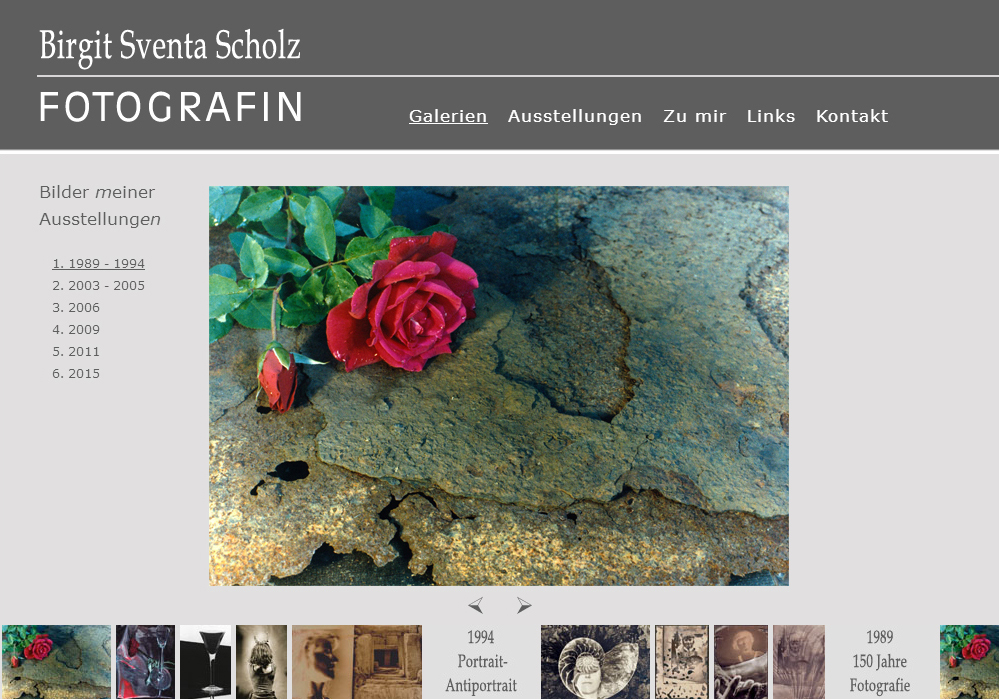Select the first rose thumbnail in the strip
The width and height of the screenshot is (999, 699).
pyautogui.click(x=56, y=662)
